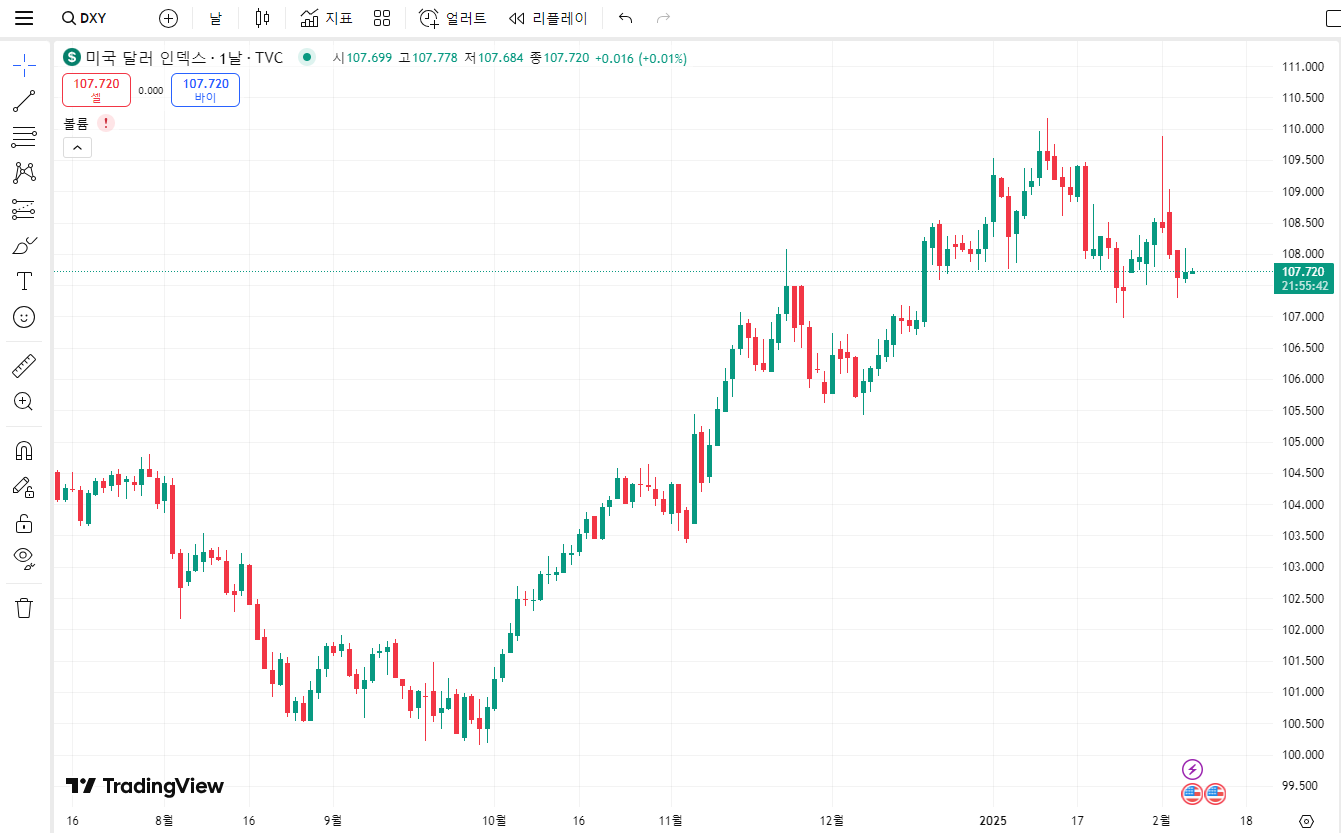Click the 저107.684 low value in legend
1341x833 pixels.
[x=494, y=58]
